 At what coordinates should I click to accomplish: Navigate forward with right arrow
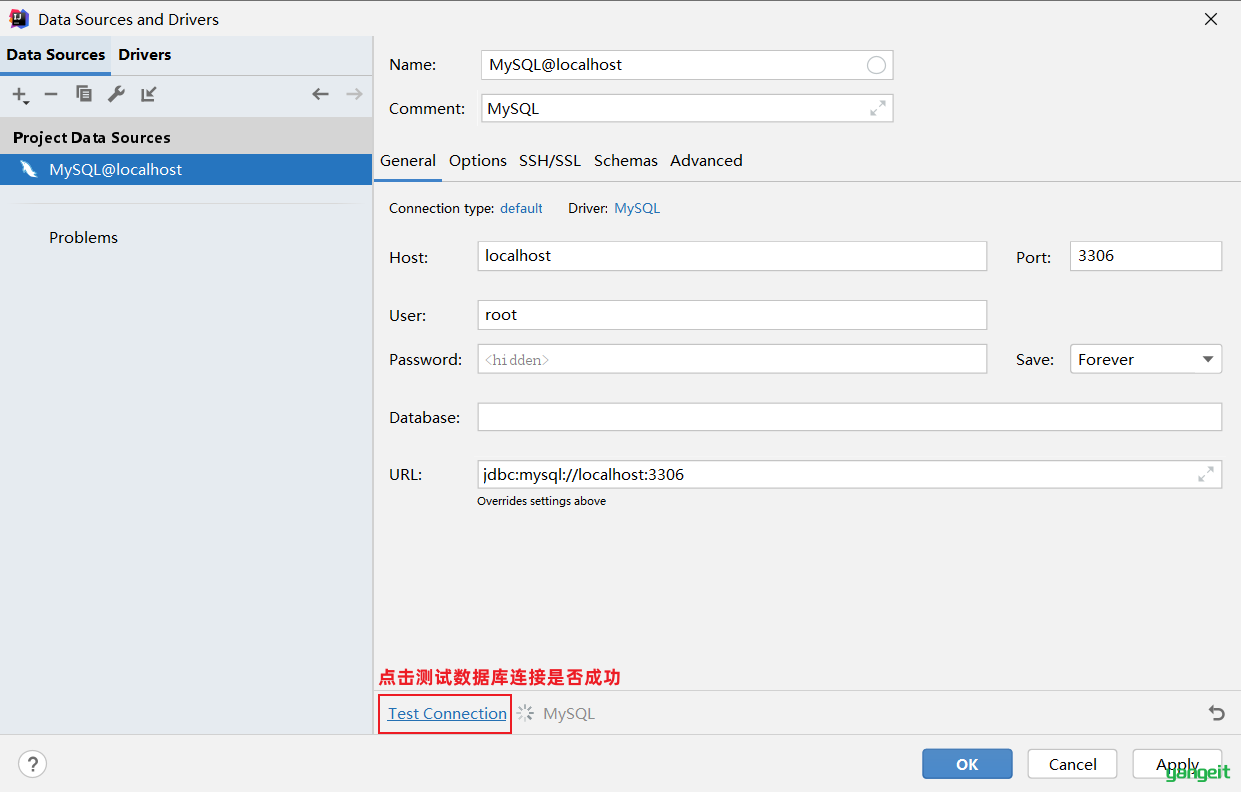tap(354, 94)
